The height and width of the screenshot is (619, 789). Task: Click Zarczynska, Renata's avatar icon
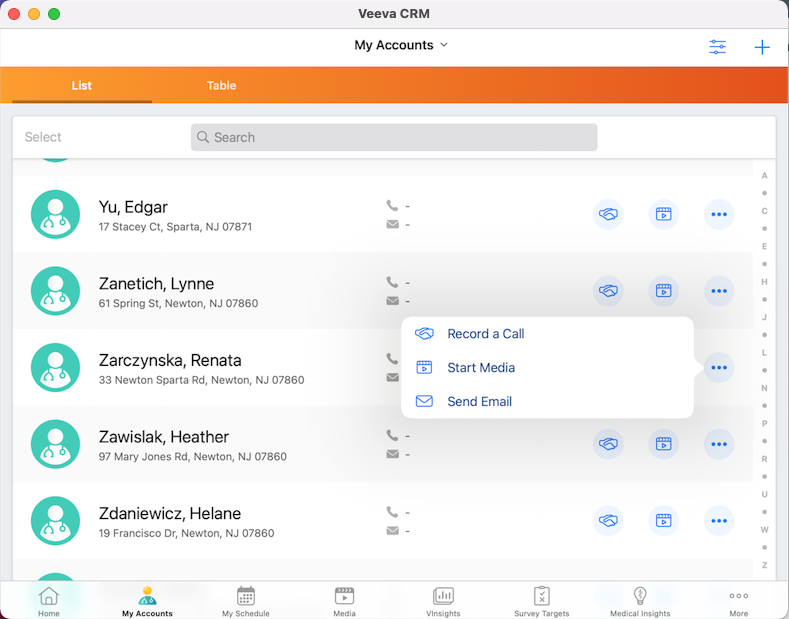click(x=55, y=368)
